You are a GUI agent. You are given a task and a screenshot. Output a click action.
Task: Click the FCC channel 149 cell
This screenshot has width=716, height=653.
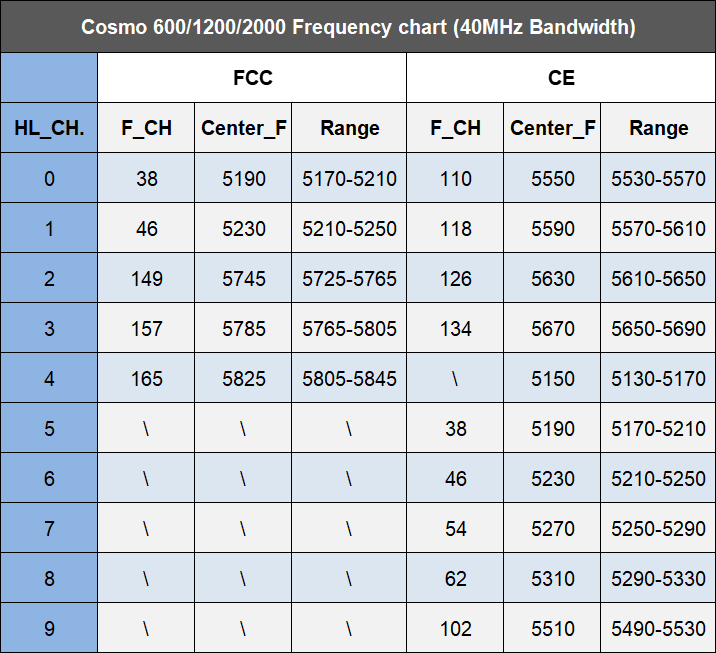146,278
